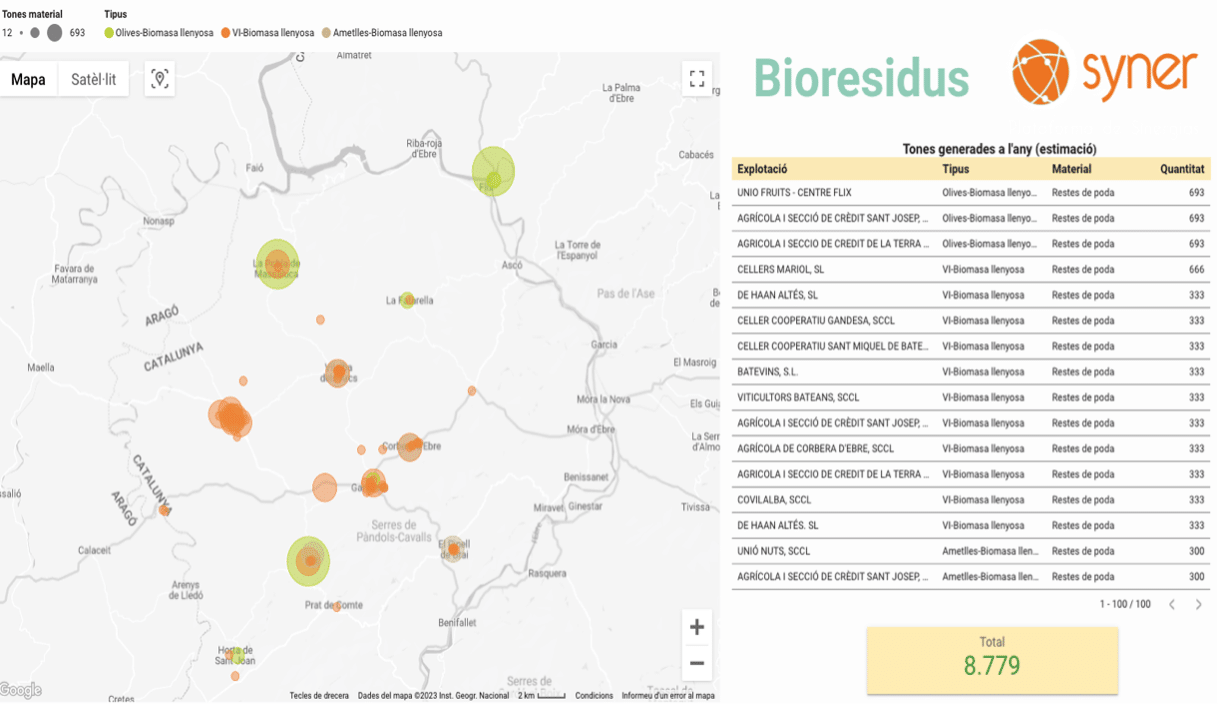Zoom out on the map
The width and height of the screenshot is (1222, 708).
[x=697, y=663]
